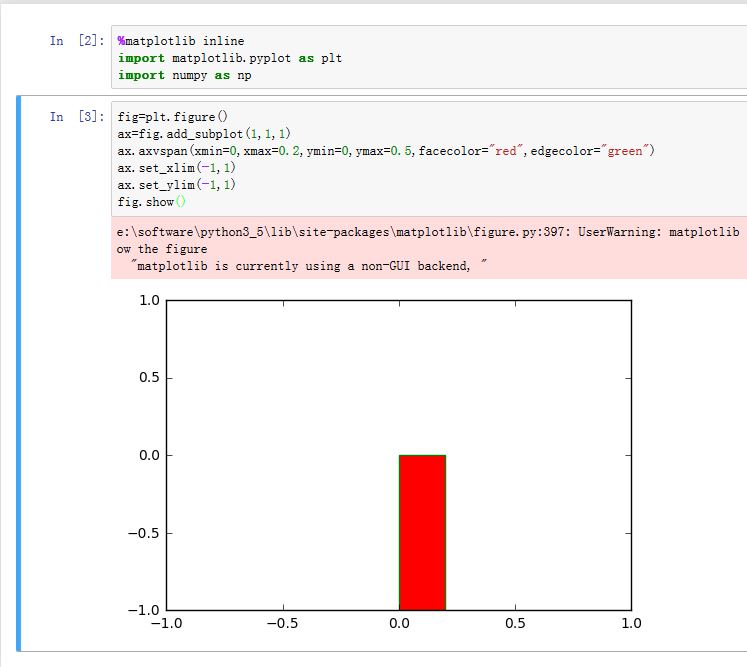Click the 'import matplotlib.pyplot as plt' line

230,58
